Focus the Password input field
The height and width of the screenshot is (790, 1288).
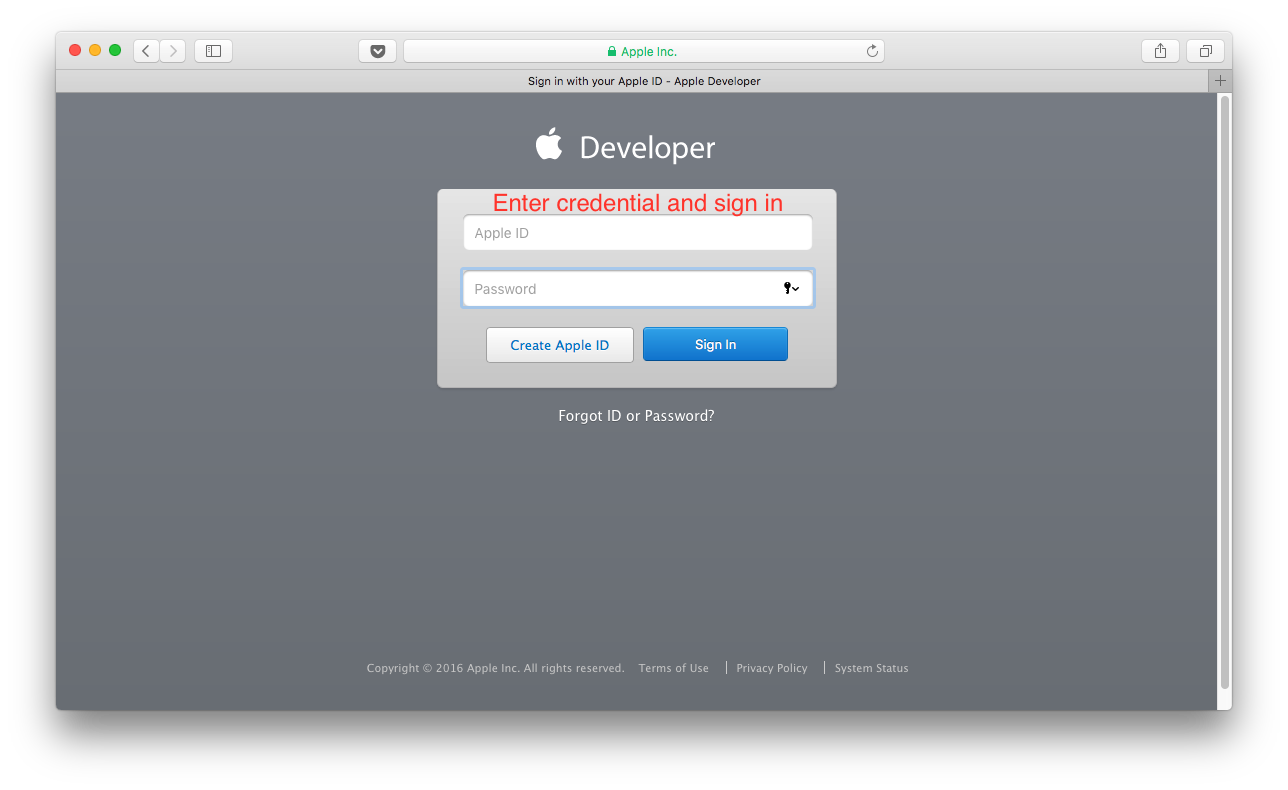coord(638,289)
